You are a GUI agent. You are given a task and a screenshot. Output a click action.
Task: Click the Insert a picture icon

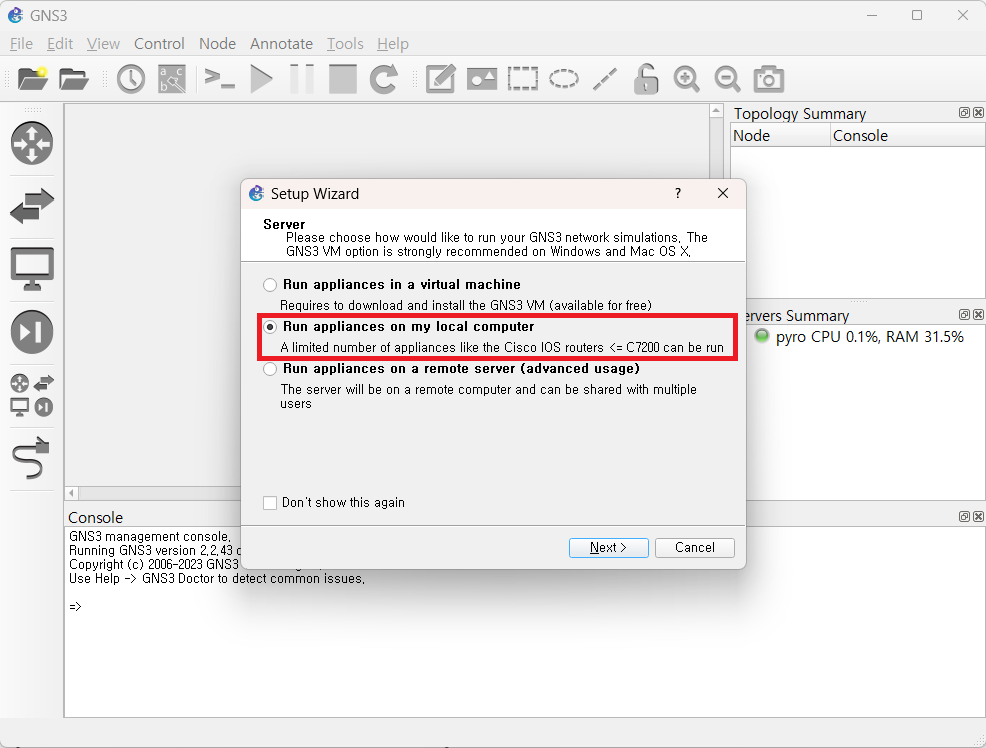482,79
